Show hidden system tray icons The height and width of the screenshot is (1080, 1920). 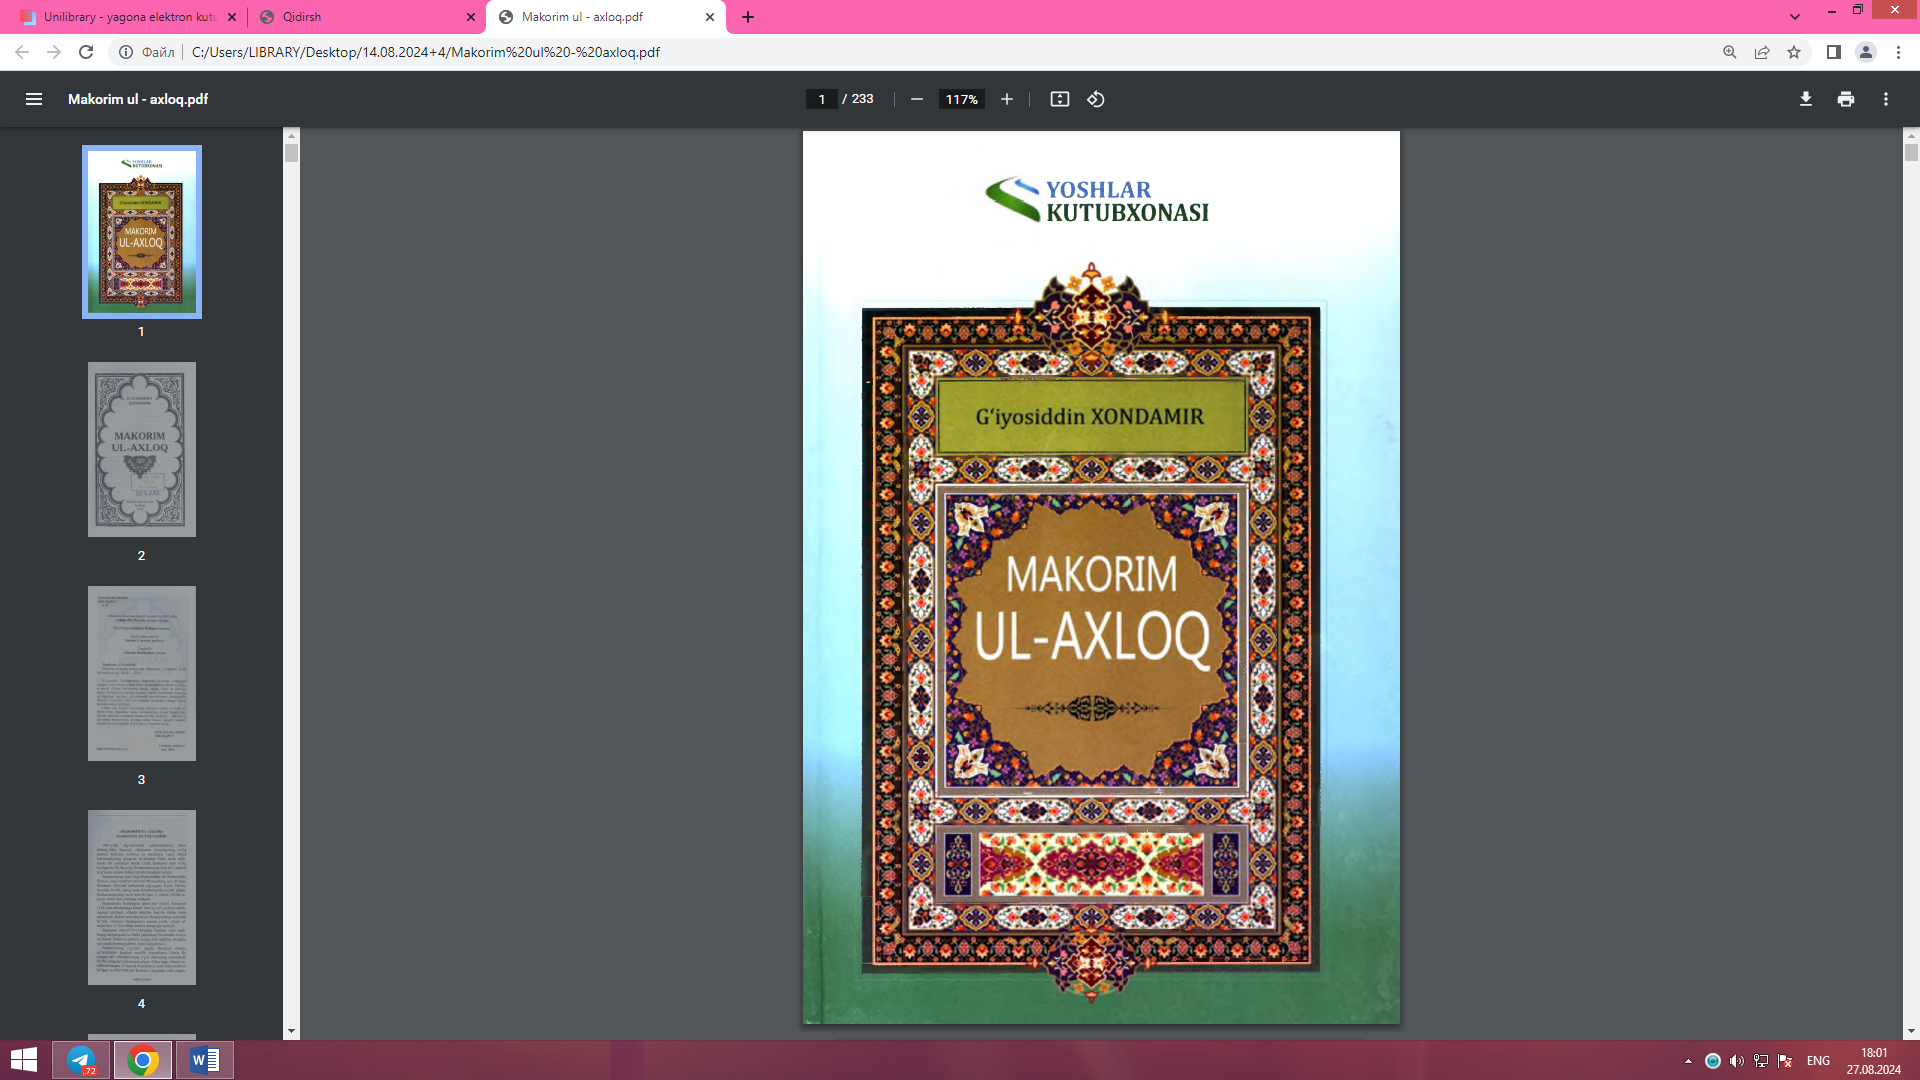(x=1688, y=1061)
